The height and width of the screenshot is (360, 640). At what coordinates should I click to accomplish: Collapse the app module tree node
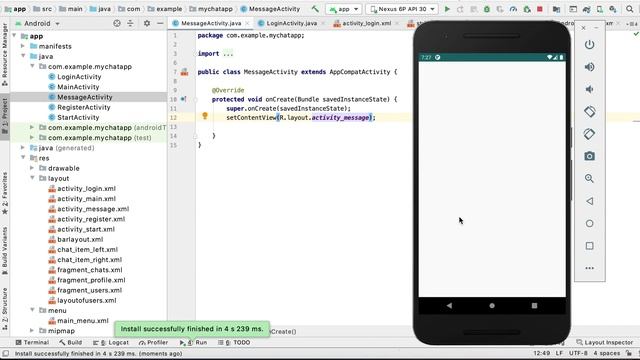[14, 36]
